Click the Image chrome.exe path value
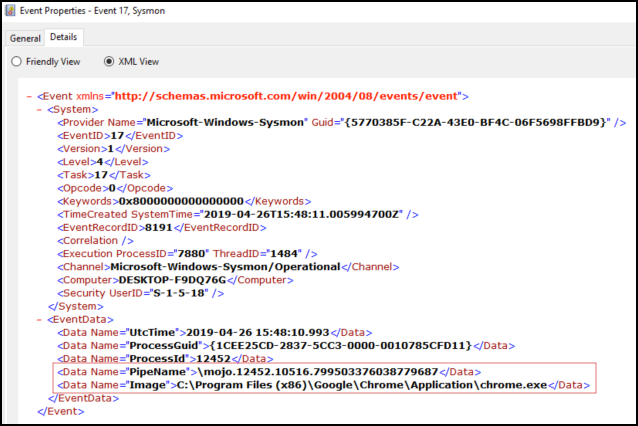The height and width of the screenshot is (426, 638). (x=362, y=385)
